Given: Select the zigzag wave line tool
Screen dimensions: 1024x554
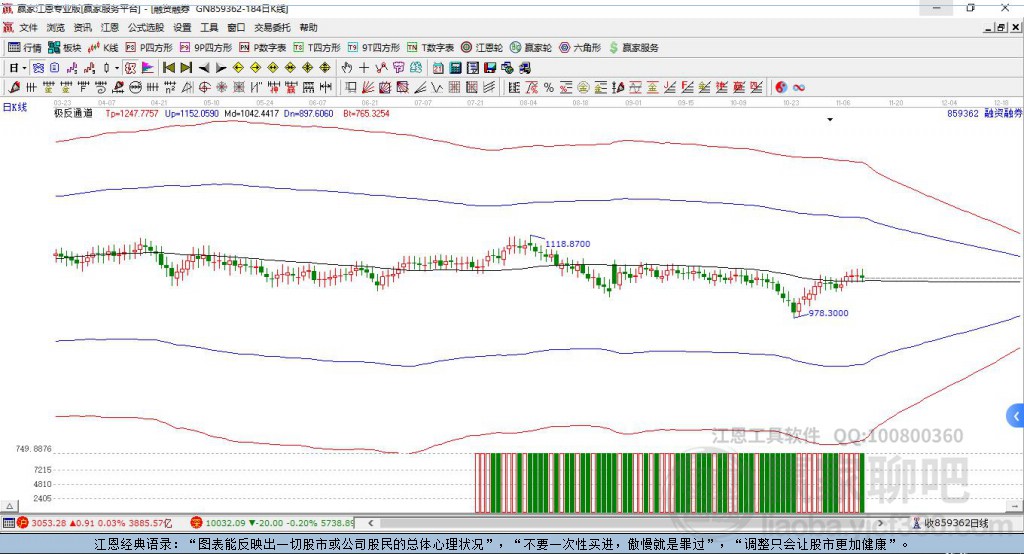Looking at the screenshot, I should pos(436,88).
